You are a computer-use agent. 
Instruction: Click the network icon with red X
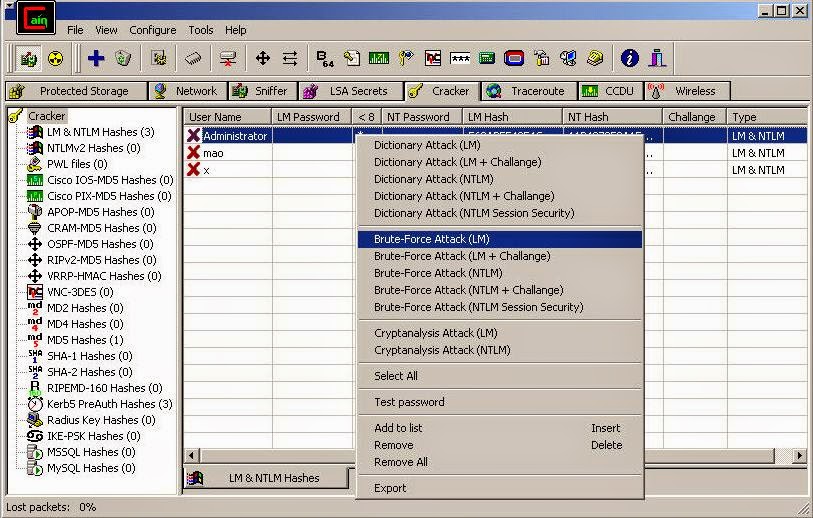click(x=228, y=58)
